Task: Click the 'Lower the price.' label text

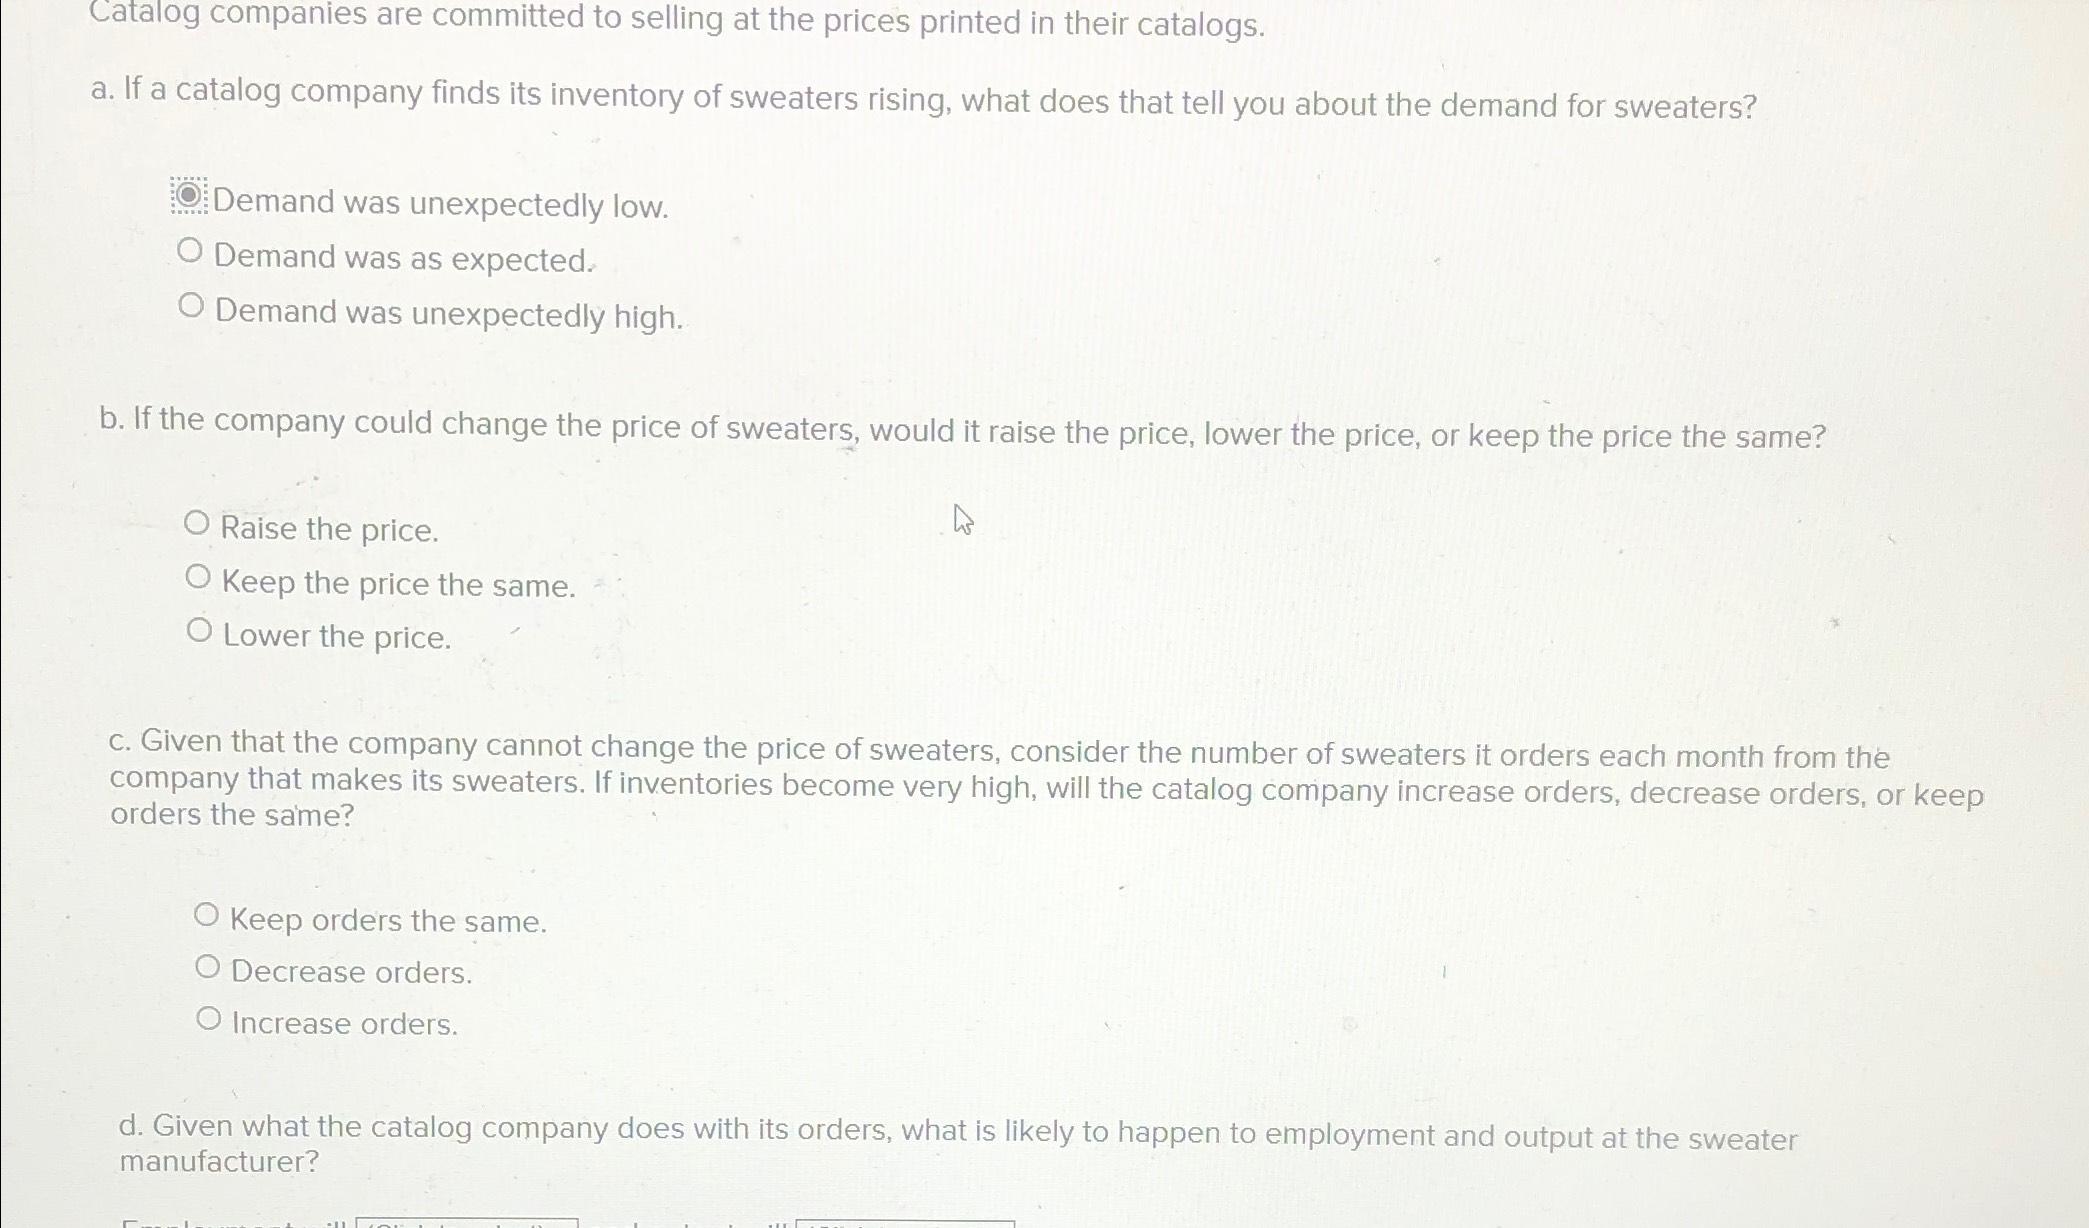Action: point(337,636)
